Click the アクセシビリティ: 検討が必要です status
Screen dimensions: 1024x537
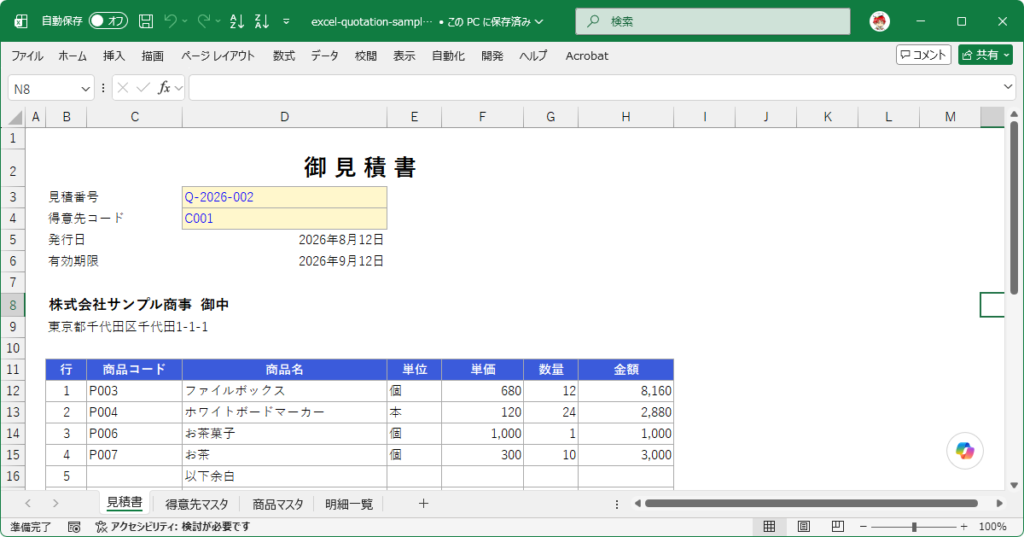click(x=173, y=527)
